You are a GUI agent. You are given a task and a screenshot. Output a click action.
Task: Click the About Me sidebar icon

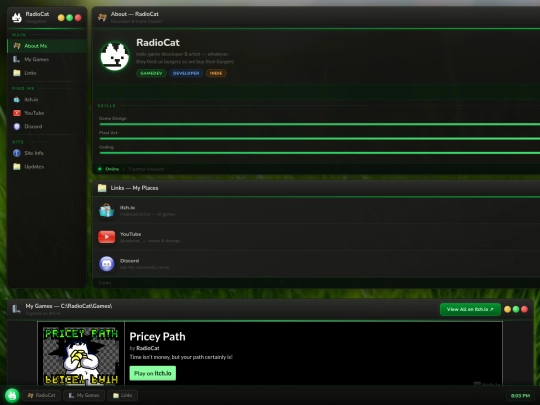17,46
